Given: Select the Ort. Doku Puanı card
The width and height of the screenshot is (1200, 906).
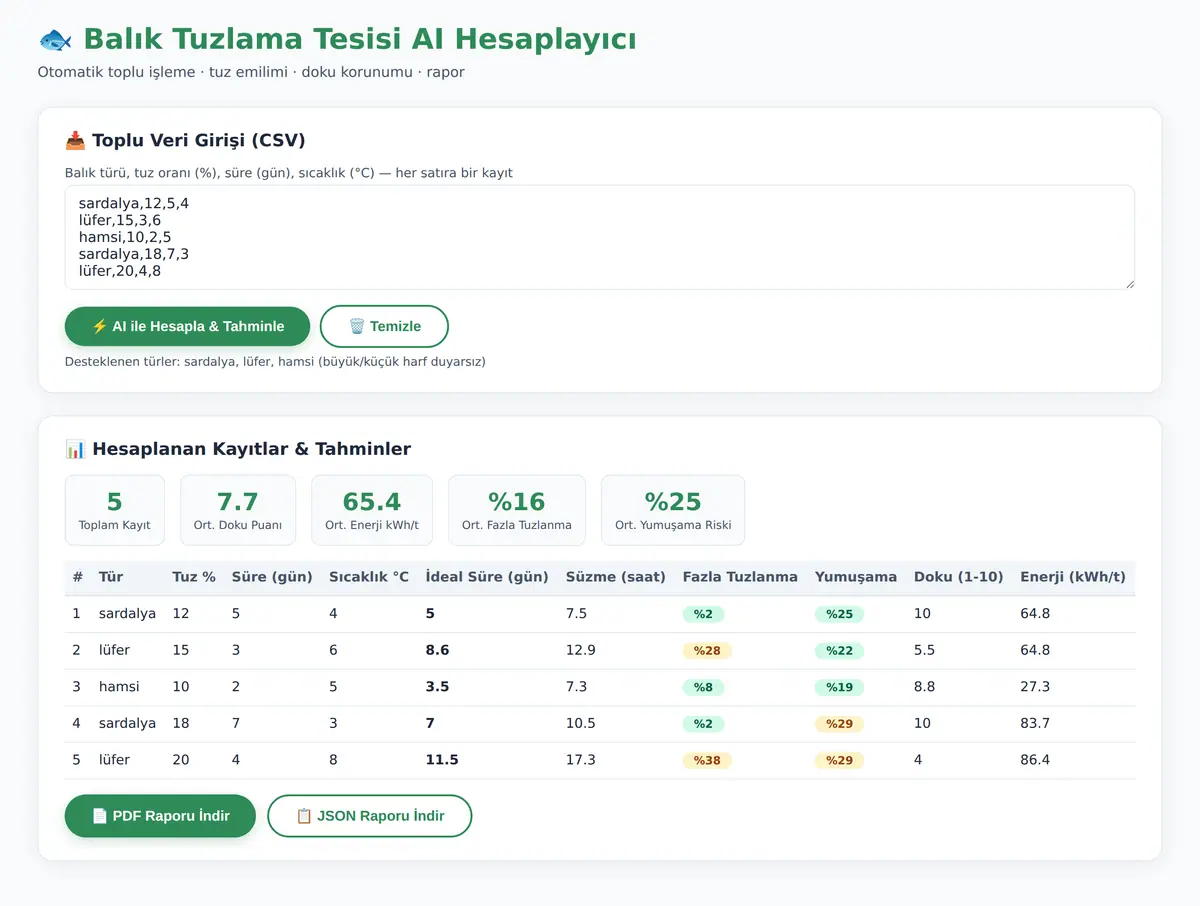Looking at the screenshot, I should point(238,510).
